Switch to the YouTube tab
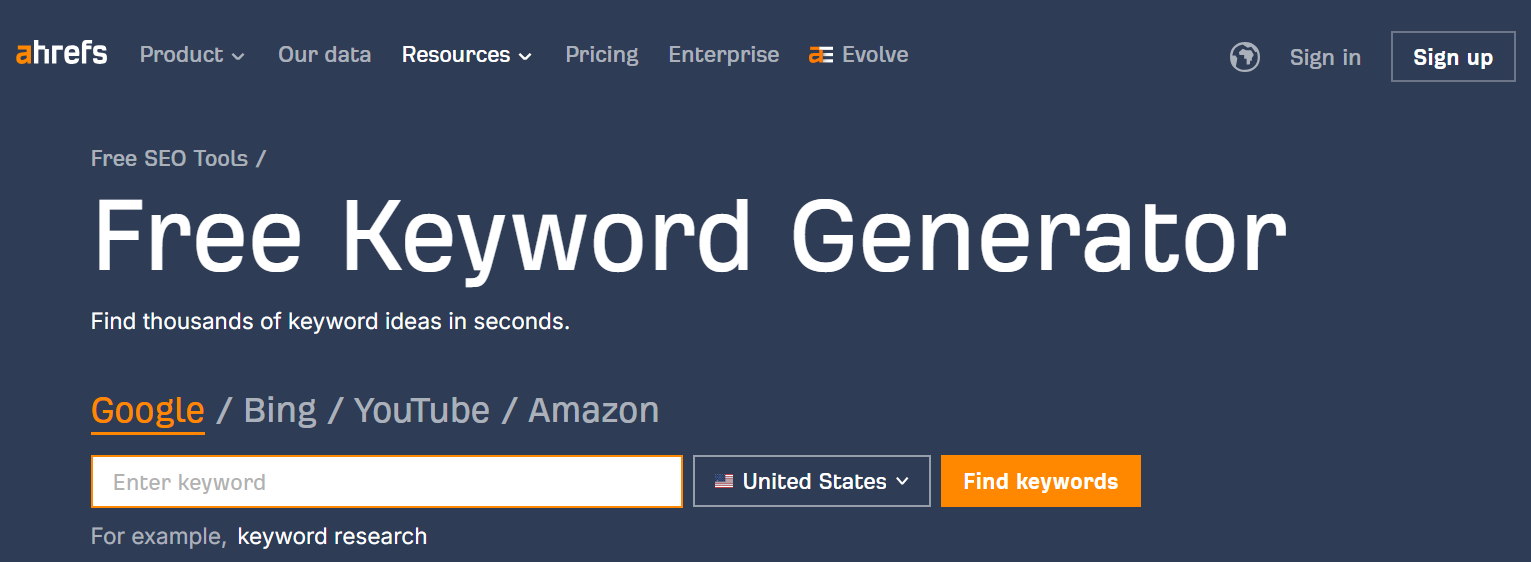Screen dimensions: 1531x562 pyautogui.click(x=422, y=410)
